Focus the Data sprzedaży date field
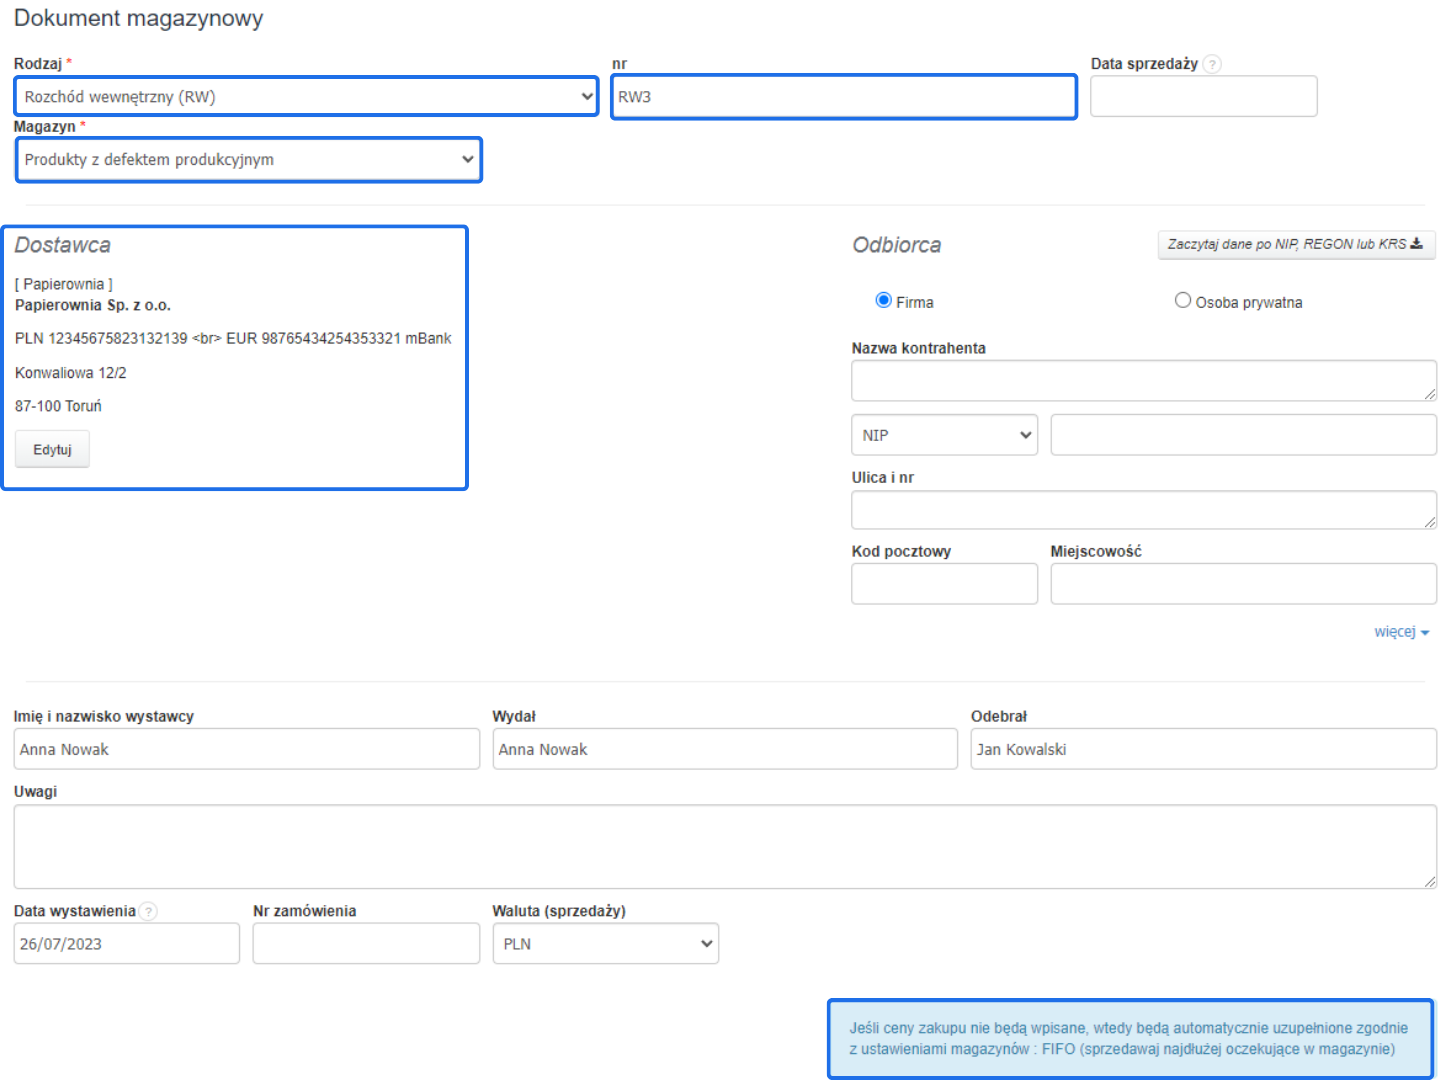This screenshot has width=1445, height=1080. point(1203,97)
